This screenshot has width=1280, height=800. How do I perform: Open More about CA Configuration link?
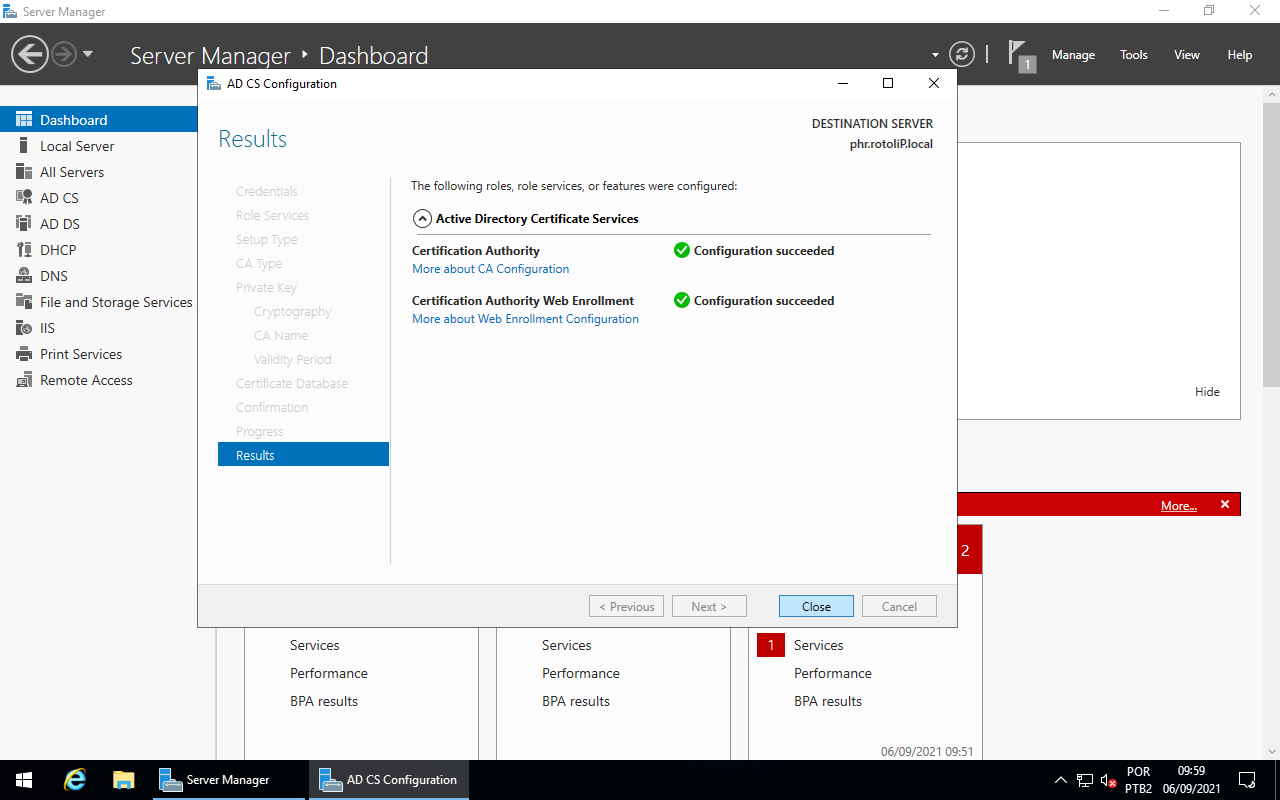(x=490, y=269)
